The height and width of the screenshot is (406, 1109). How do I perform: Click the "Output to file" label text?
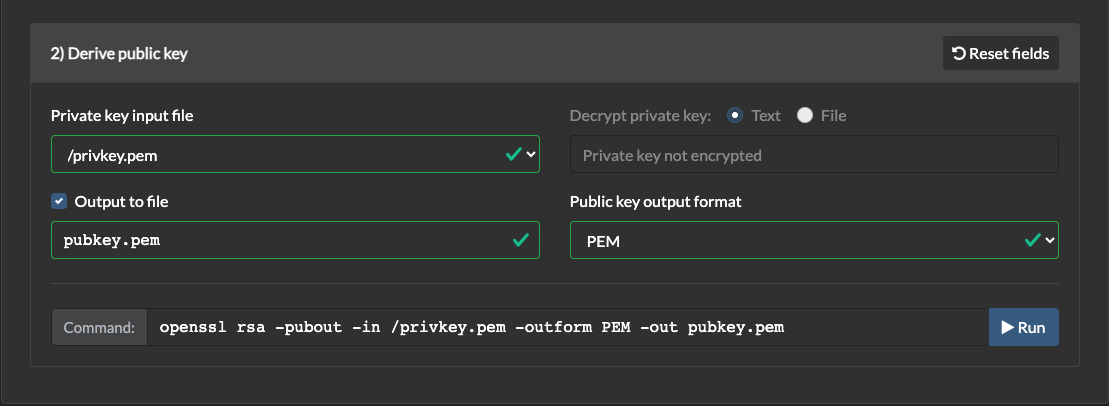pos(121,201)
